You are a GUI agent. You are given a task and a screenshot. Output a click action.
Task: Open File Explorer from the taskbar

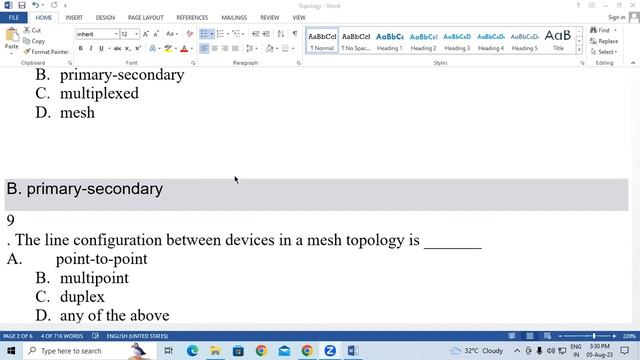coord(215,351)
